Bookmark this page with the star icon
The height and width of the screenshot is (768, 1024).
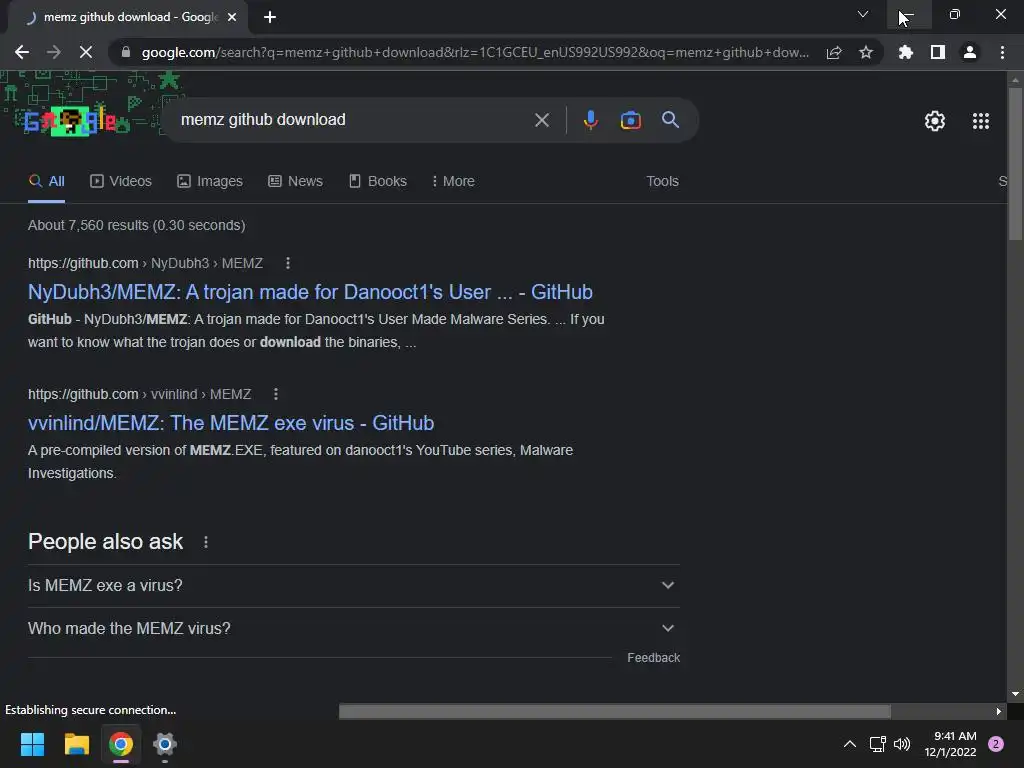pos(866,52)
